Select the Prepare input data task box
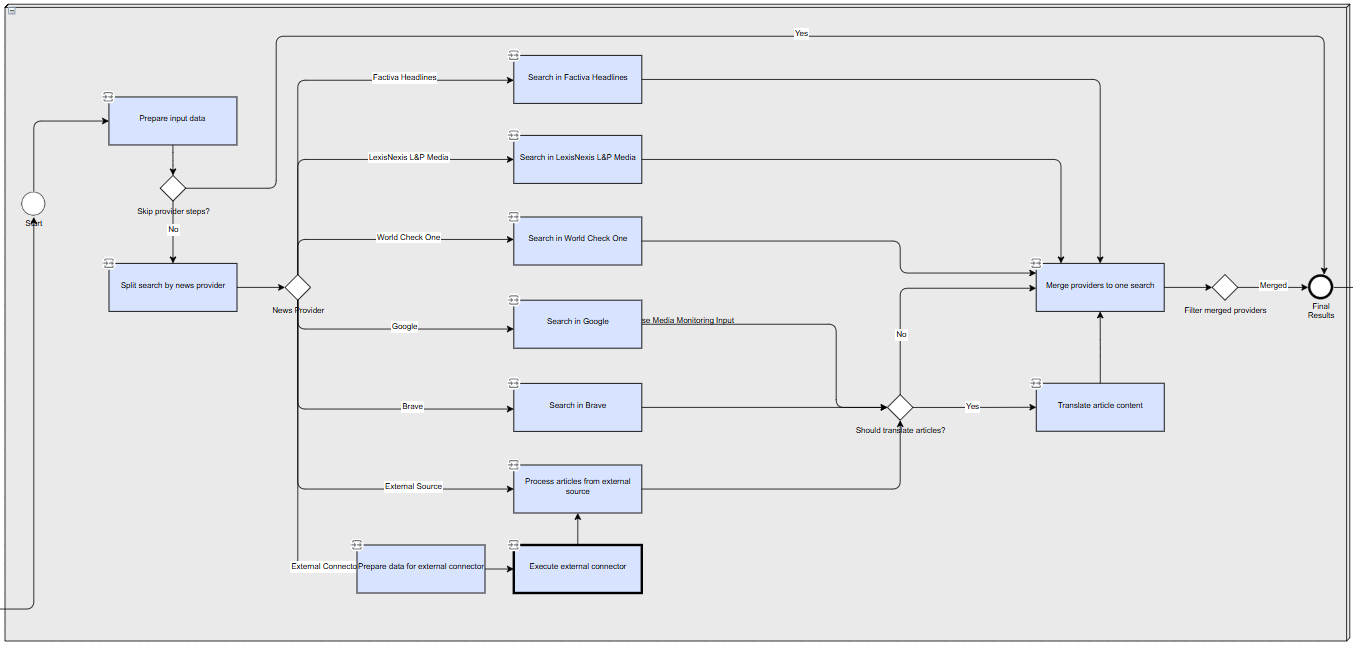Screen dimensions: 1353x648 [x=173, y=121]
